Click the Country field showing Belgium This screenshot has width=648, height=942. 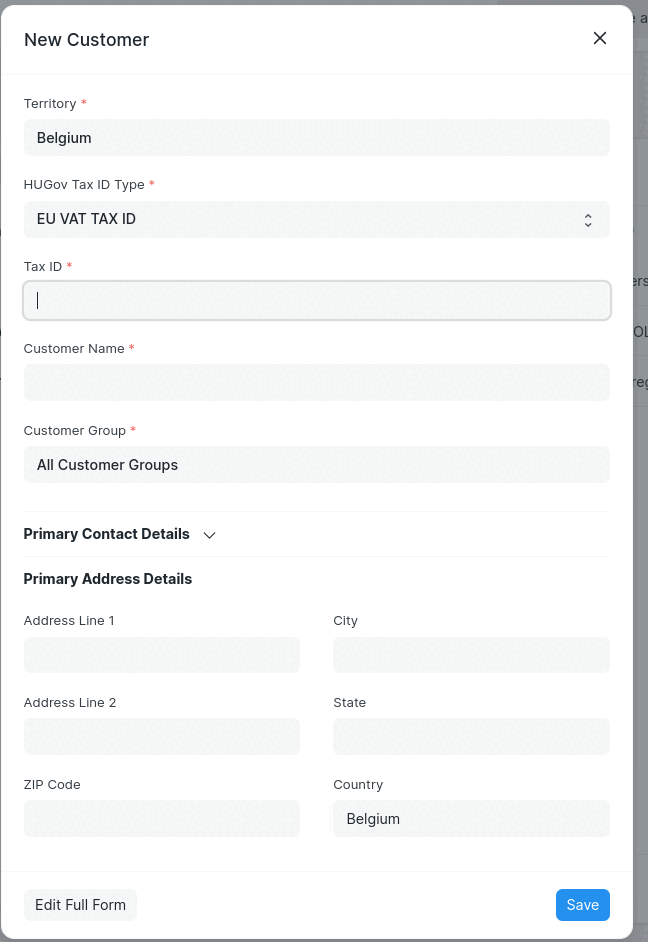471,818
